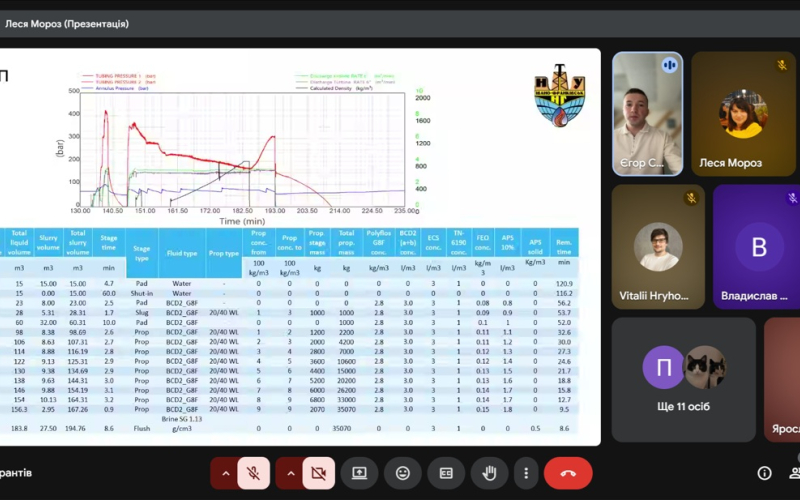Open audio settings chevron next to microphone
This screenshot has height=500, width=800.
tap(224, 473)
